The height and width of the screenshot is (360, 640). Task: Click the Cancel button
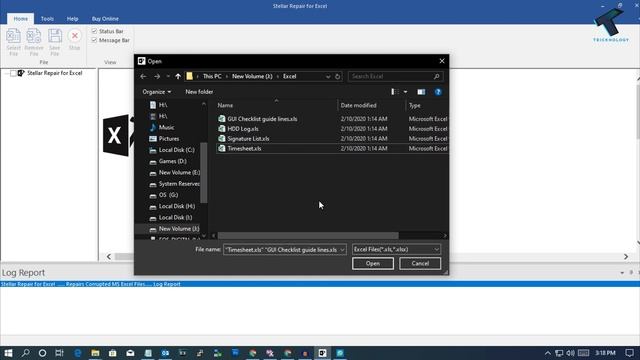[420, 264]
